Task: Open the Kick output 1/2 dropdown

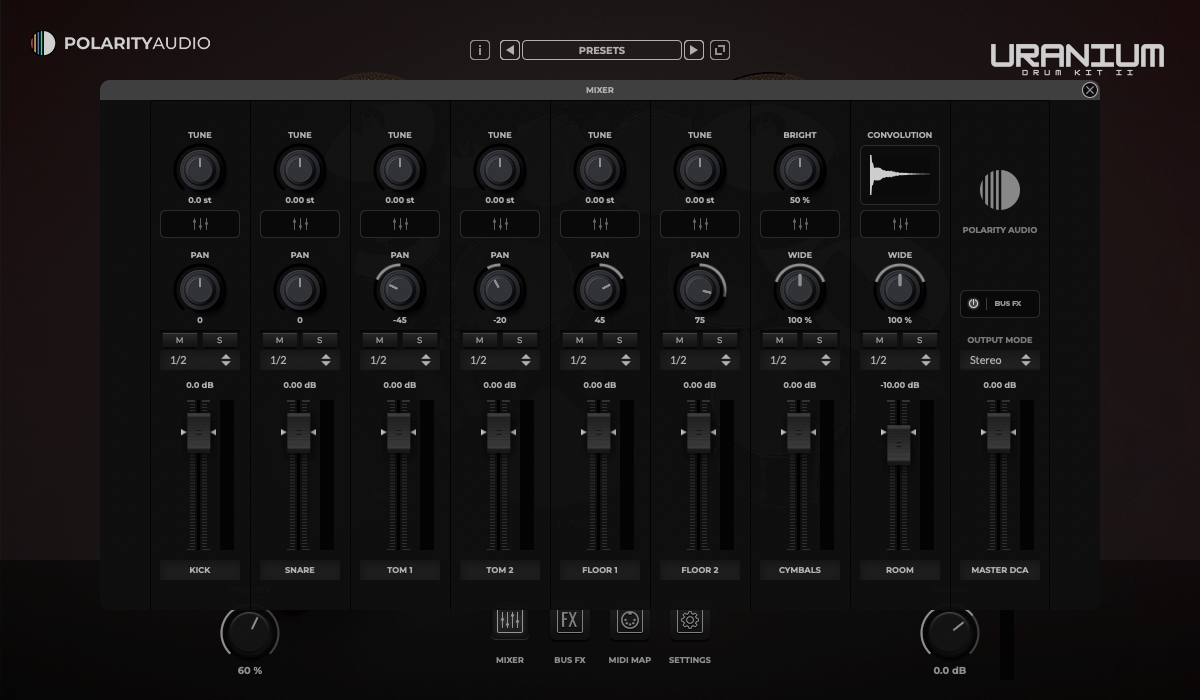Action: tap(200, 360)
